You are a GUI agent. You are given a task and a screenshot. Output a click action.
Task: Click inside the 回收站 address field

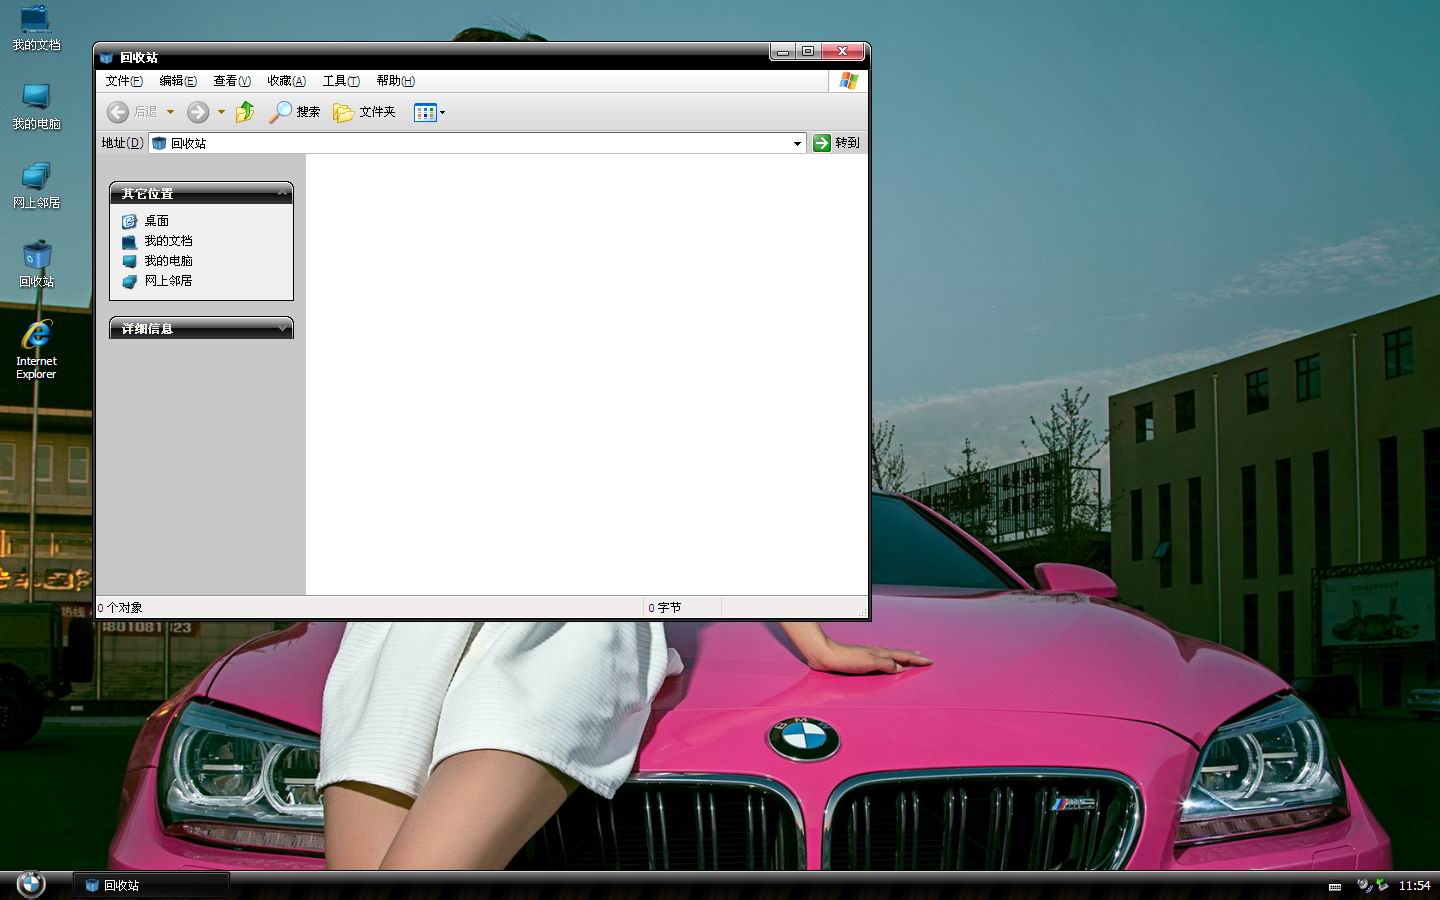[x=477, y=143]
